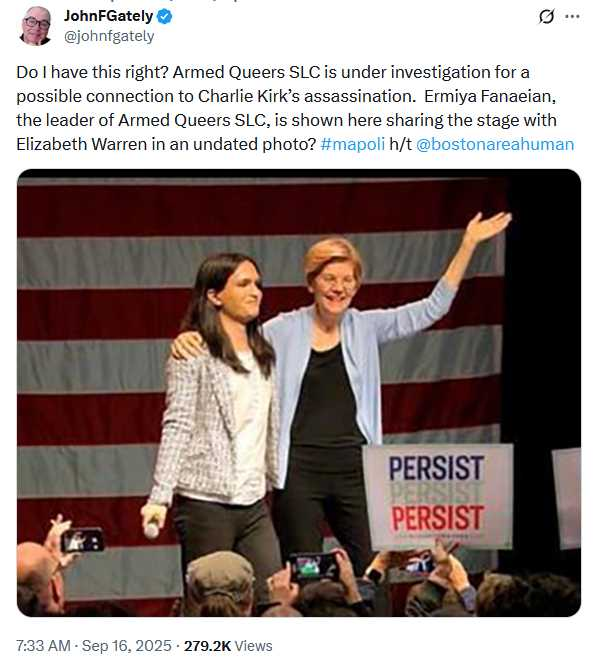Open the 7:33 AM timestamp link

click(x=43, y=645)
